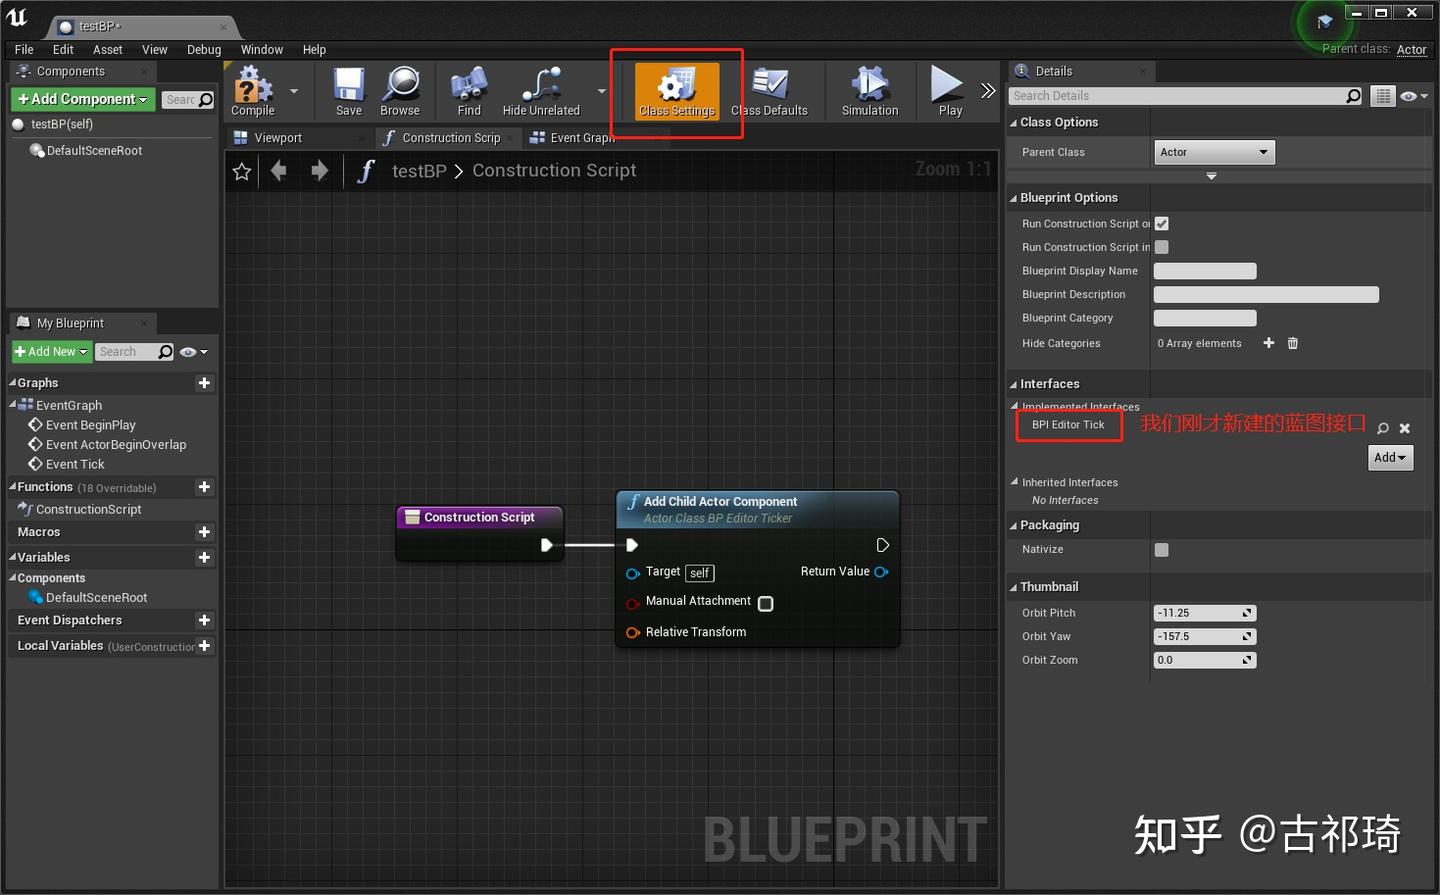1440x895 pixels.
Task: Adjust the Orbit Pitch value stepper
Action: [x=1246, y=612]
